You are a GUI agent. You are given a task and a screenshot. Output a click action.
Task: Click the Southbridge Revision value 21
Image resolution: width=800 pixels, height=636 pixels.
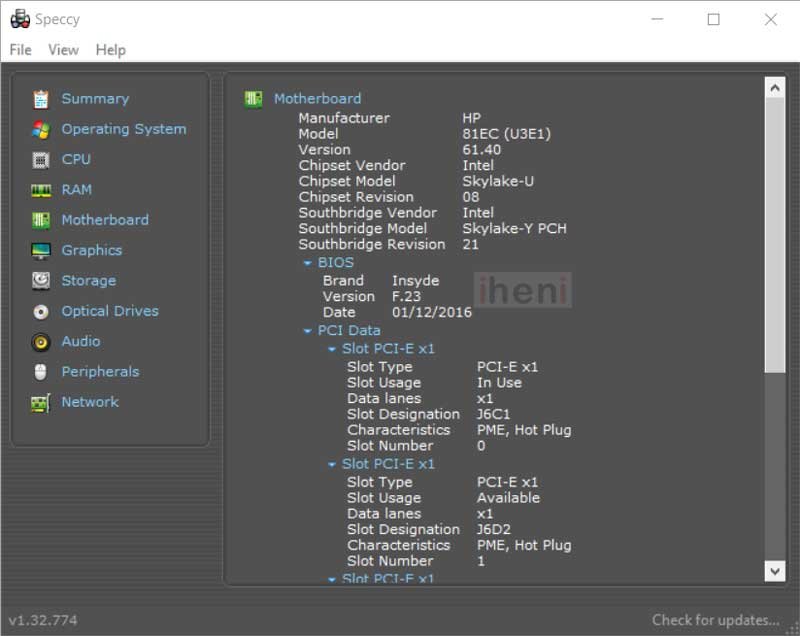[x=470, y=245]
